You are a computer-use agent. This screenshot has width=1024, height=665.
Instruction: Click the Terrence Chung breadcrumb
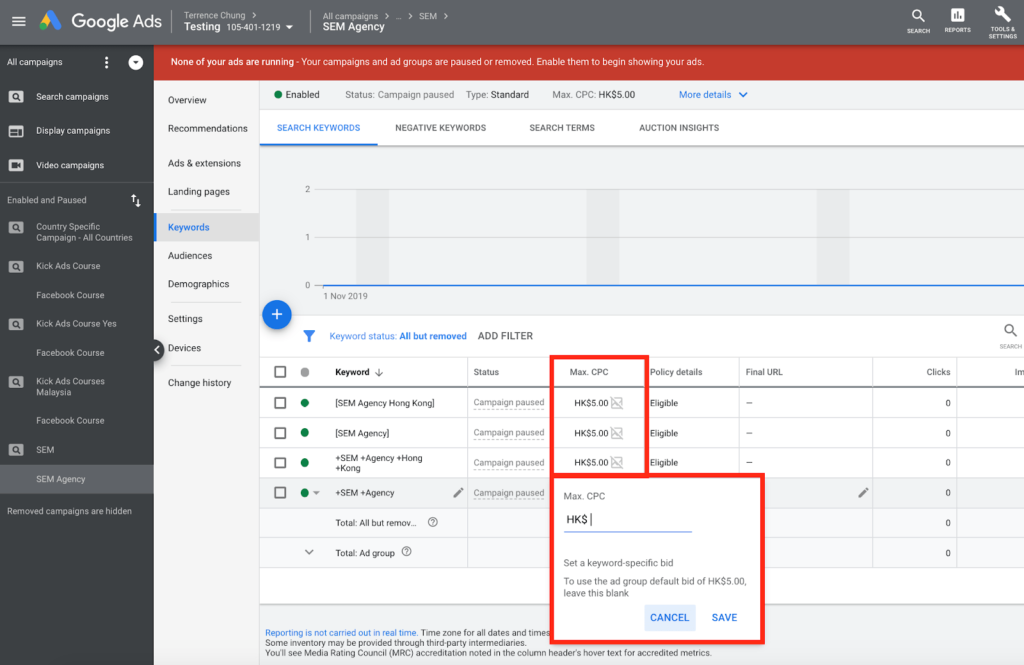[x=214, y=15]
